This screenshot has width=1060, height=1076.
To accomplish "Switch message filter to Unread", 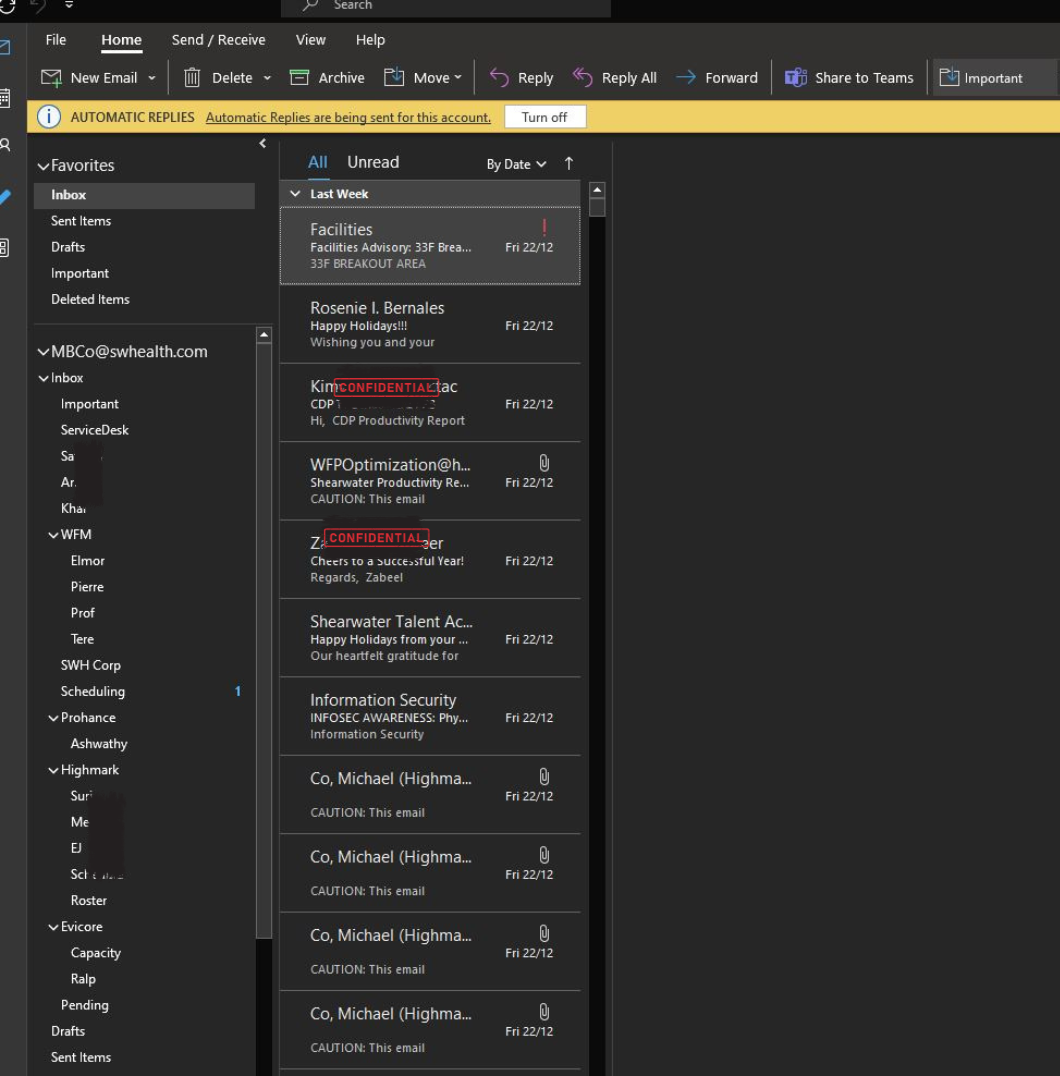I will click(x=373, y=162).
